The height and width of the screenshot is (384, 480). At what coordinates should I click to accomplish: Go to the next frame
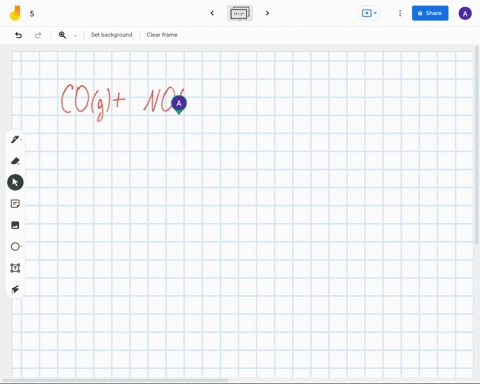(267, 13)
